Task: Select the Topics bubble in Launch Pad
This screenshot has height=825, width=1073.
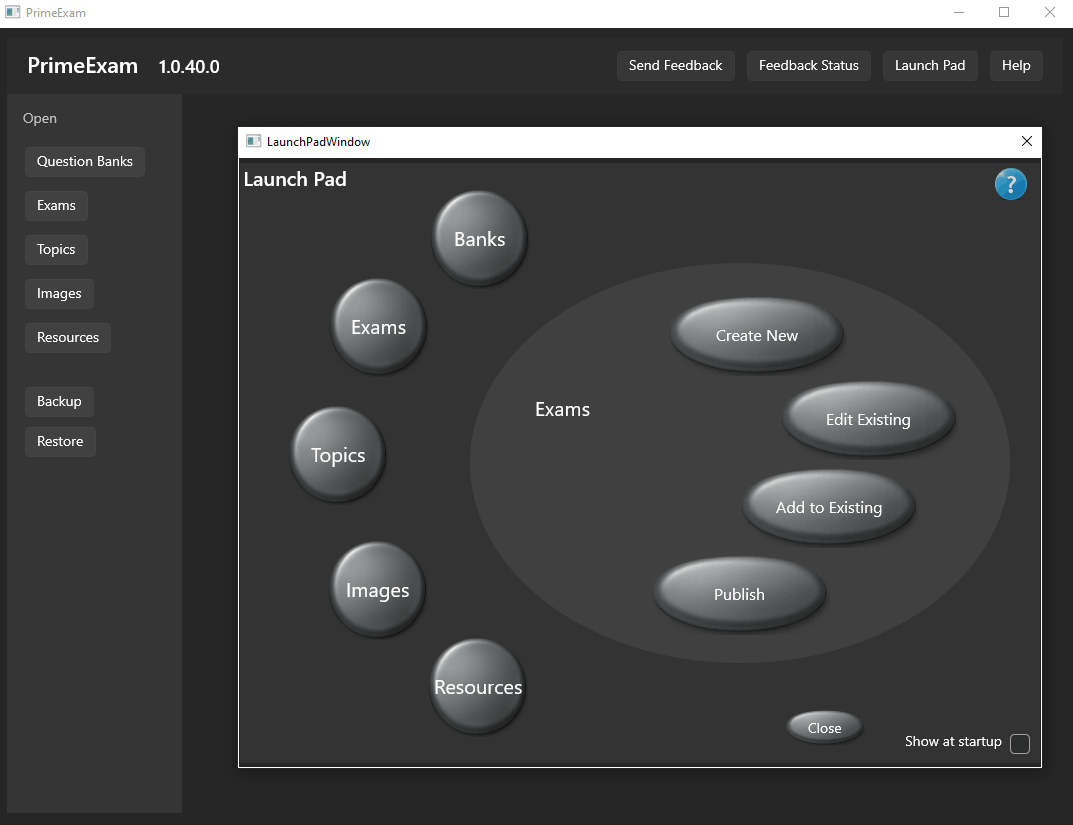Action: (x=337, y=454)
